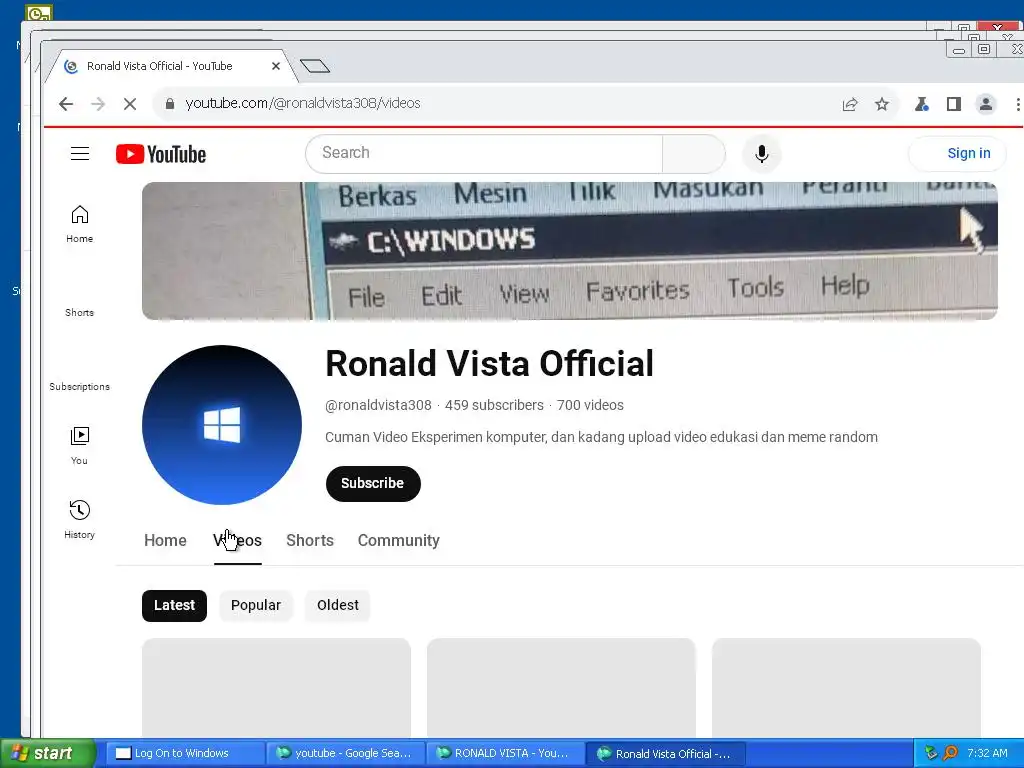
Task: Open second loading video thumbnail
Action: (561, 688)
